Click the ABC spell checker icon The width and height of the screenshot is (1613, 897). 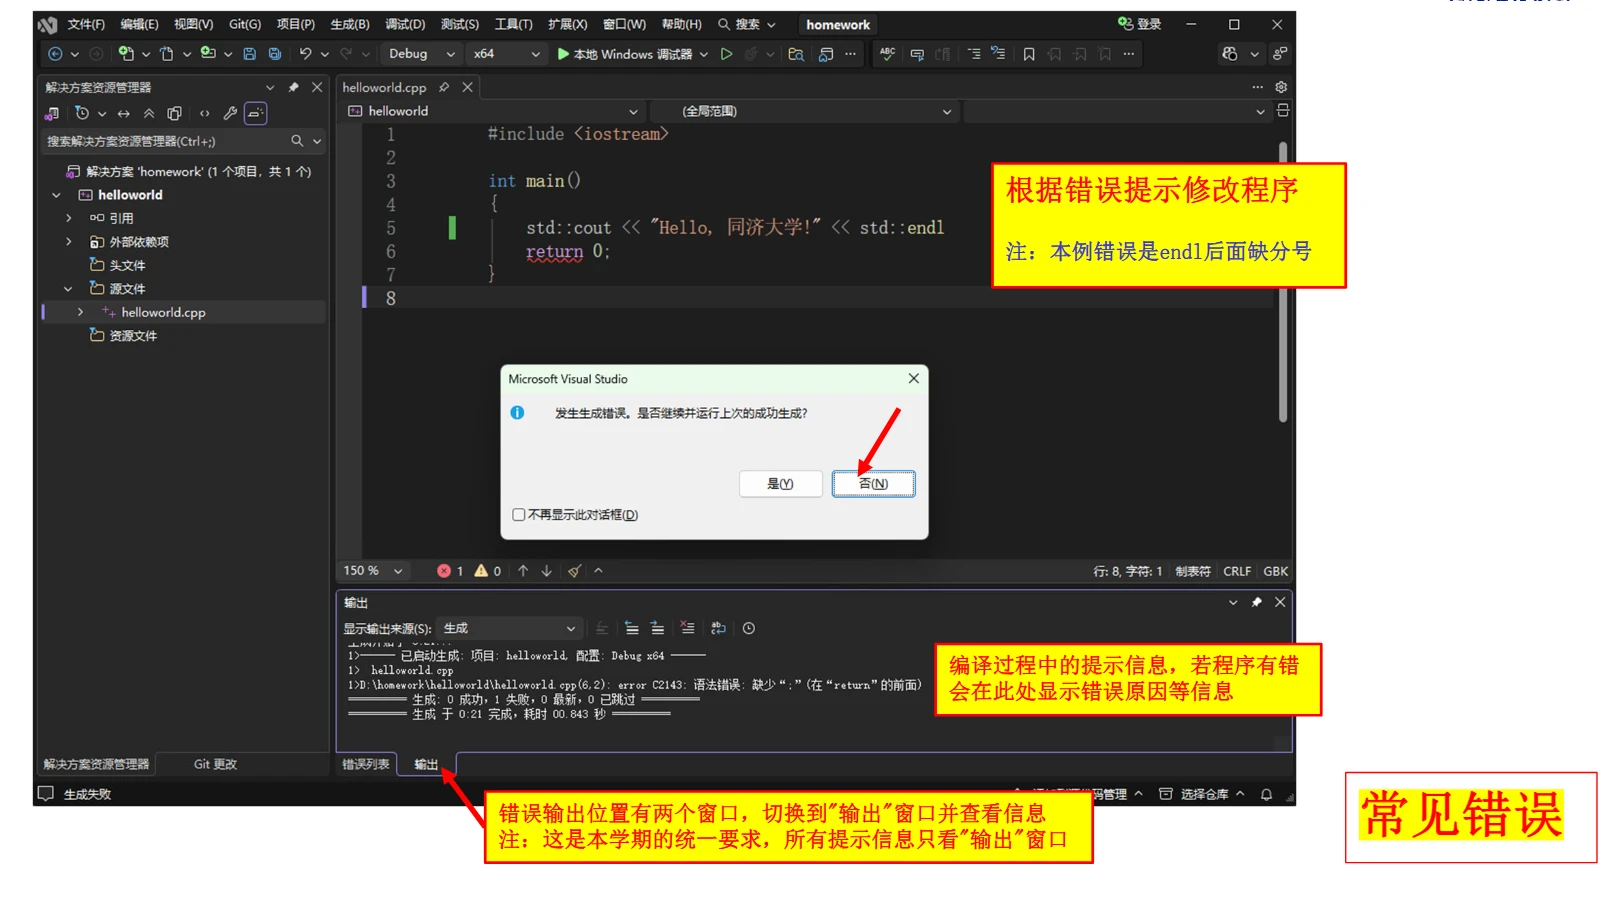(x=887, y=54)
